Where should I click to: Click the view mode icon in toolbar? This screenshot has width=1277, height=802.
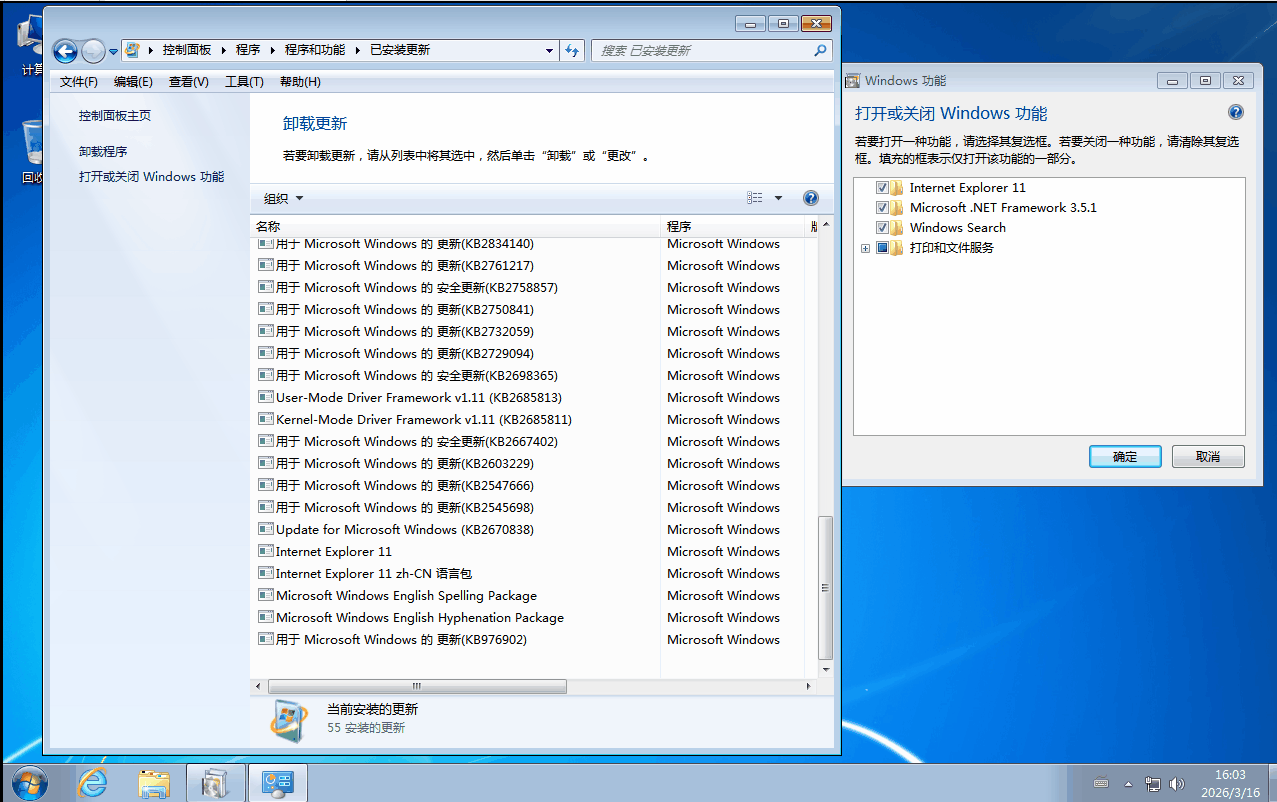point(755,198)
